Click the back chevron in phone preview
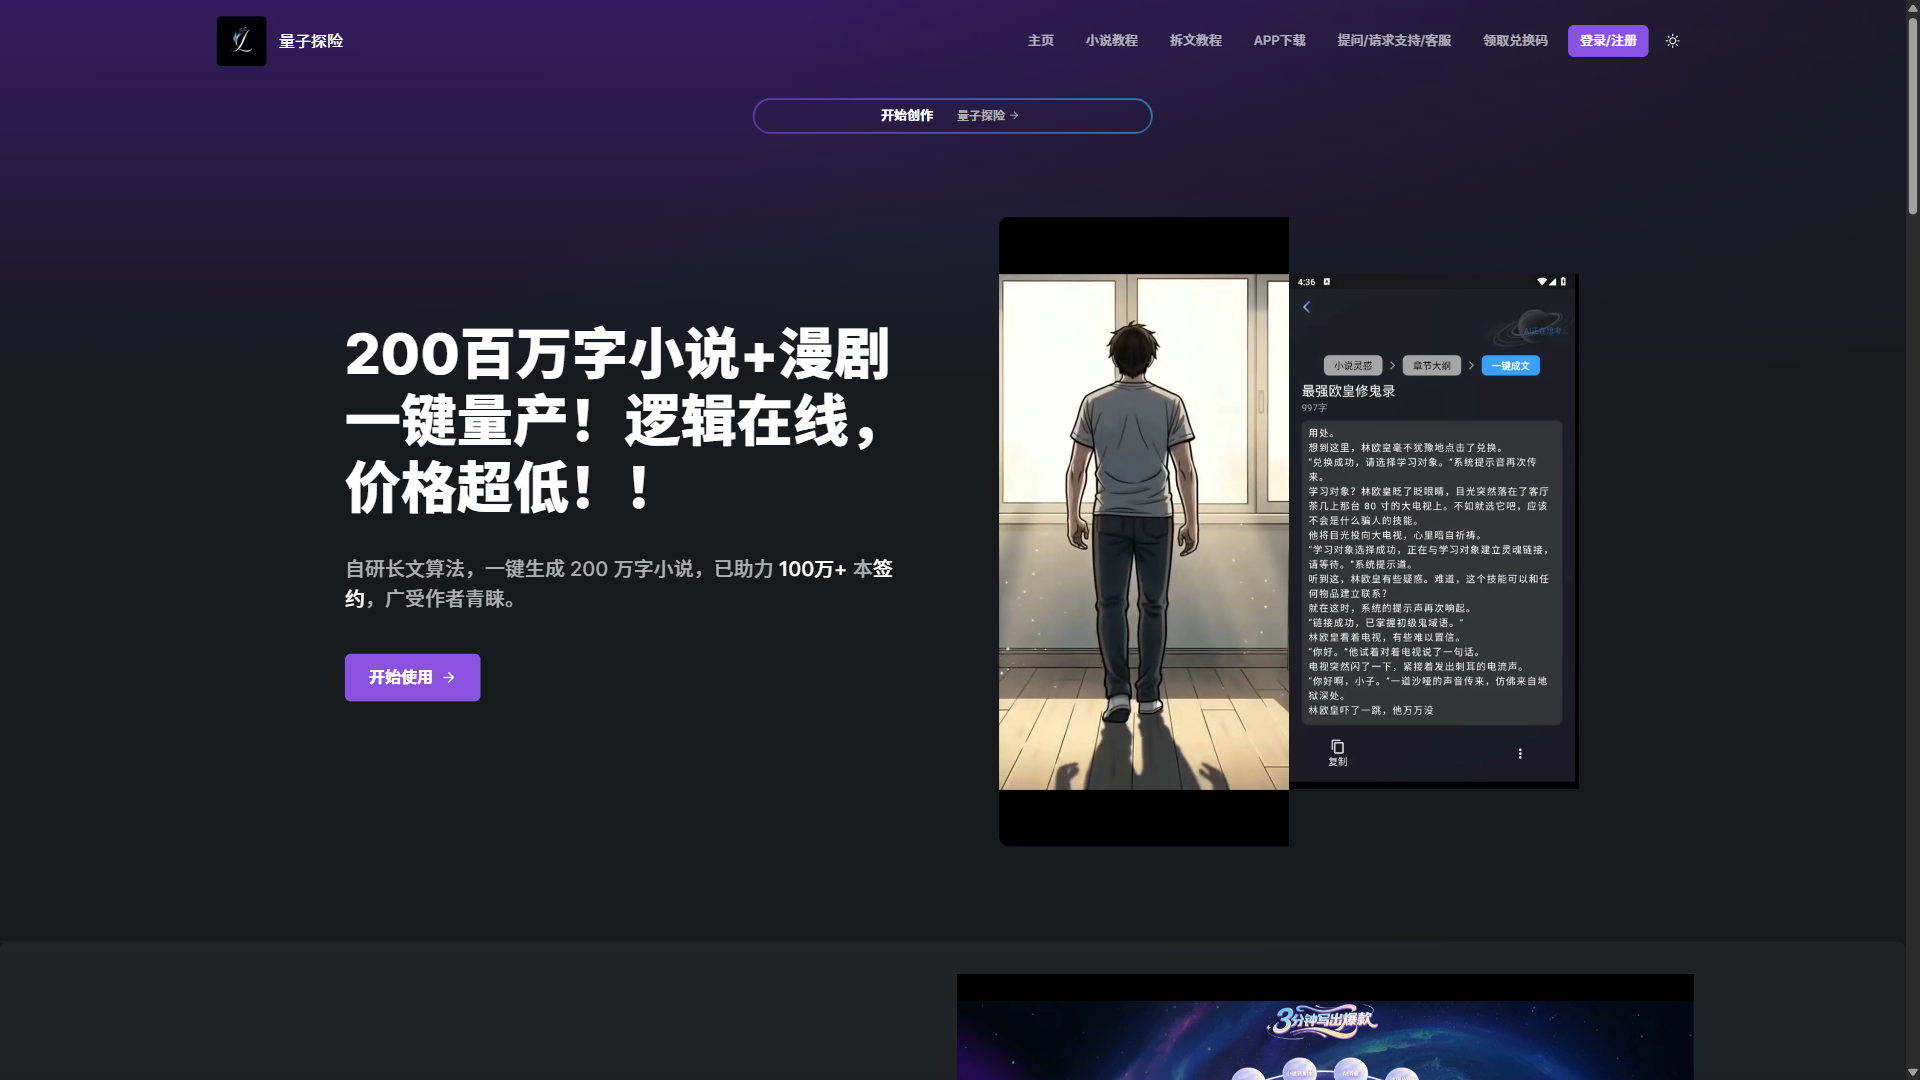 [x=1306, y=307]
